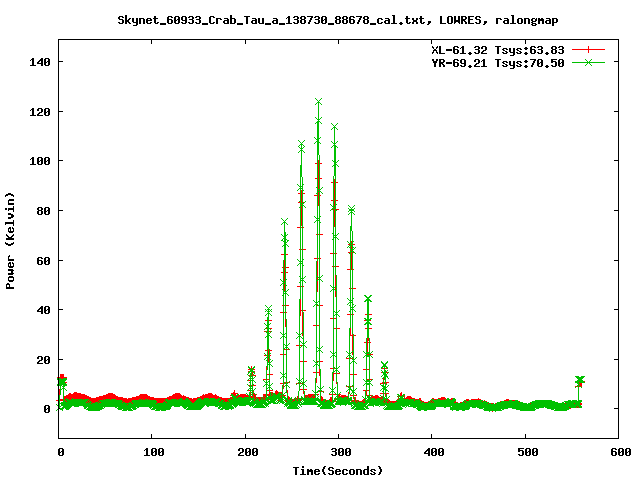Click the highest green peak marker near 124 Kelvin
The width and height of the screenshot is (640, 480).
[318, 102]
